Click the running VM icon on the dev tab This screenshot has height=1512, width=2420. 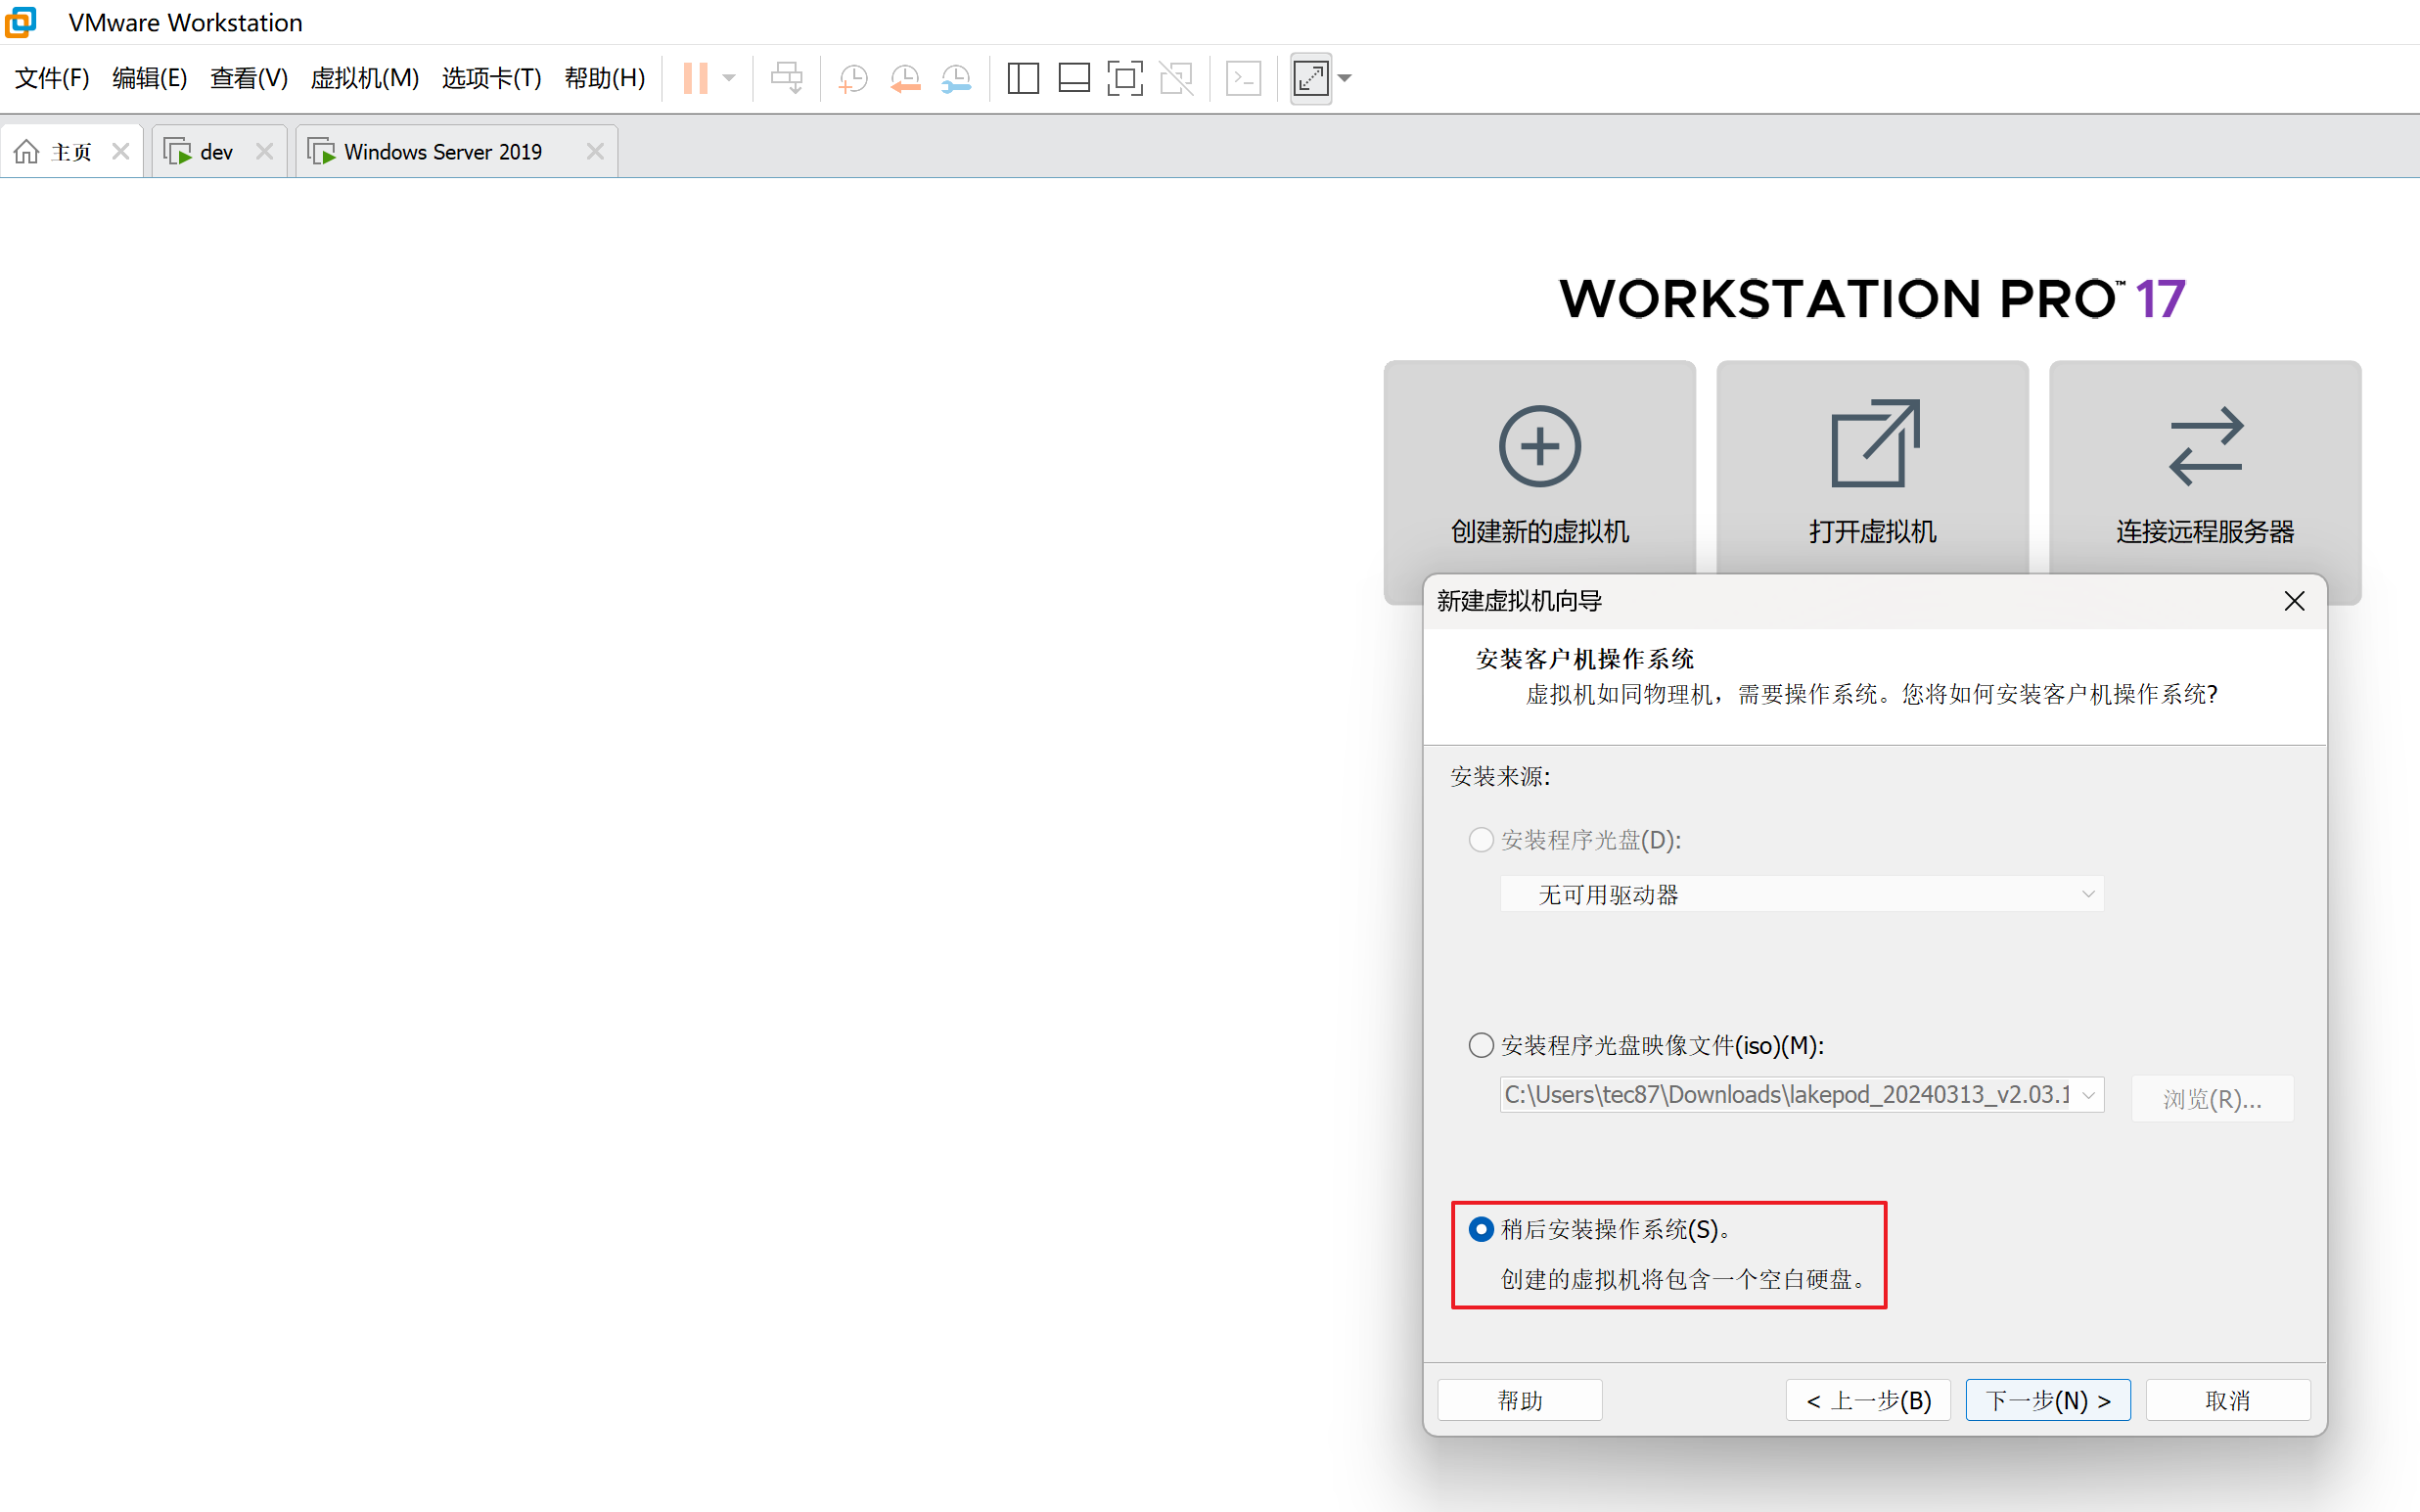(178, 152)
